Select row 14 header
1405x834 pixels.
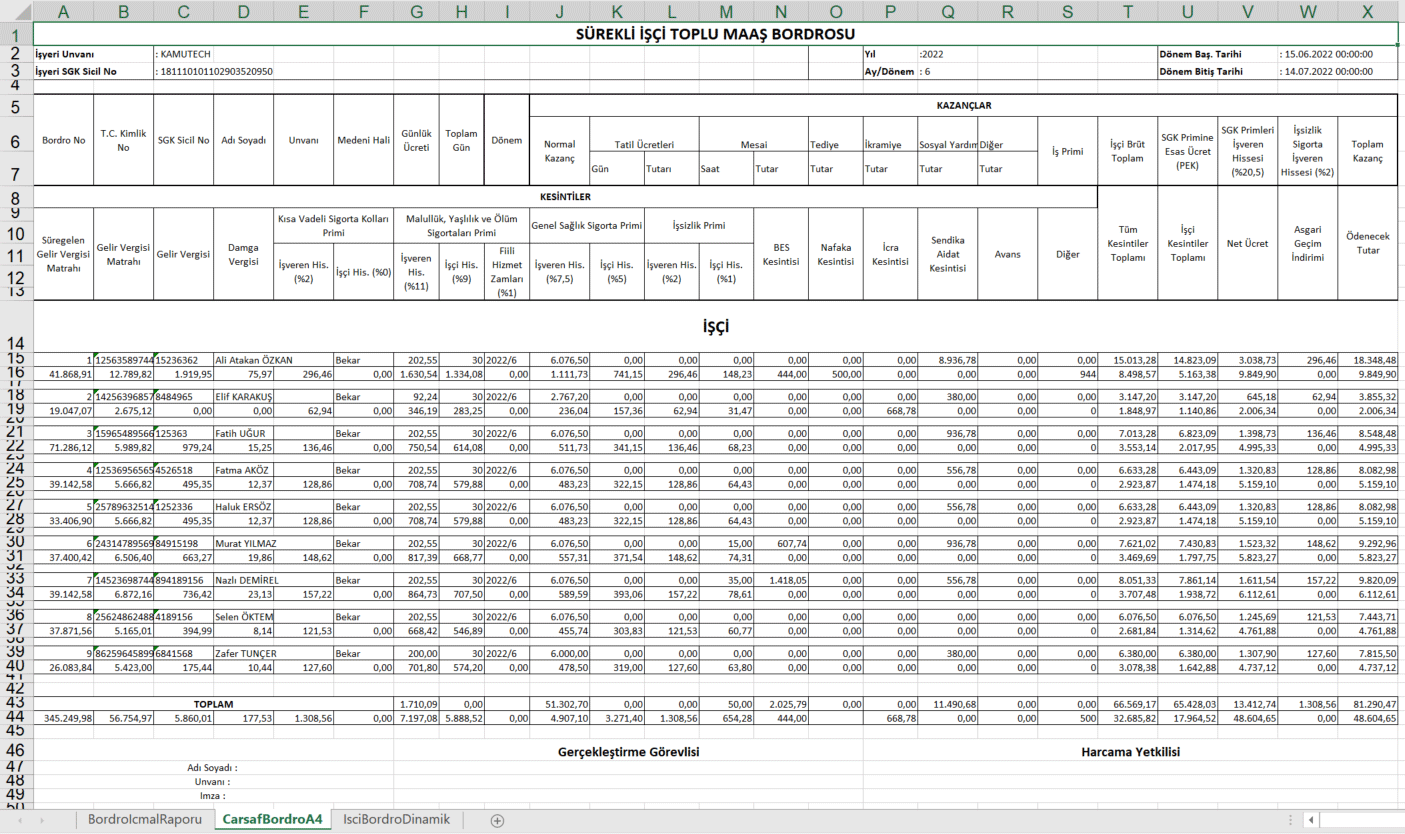tap(16, 326)
